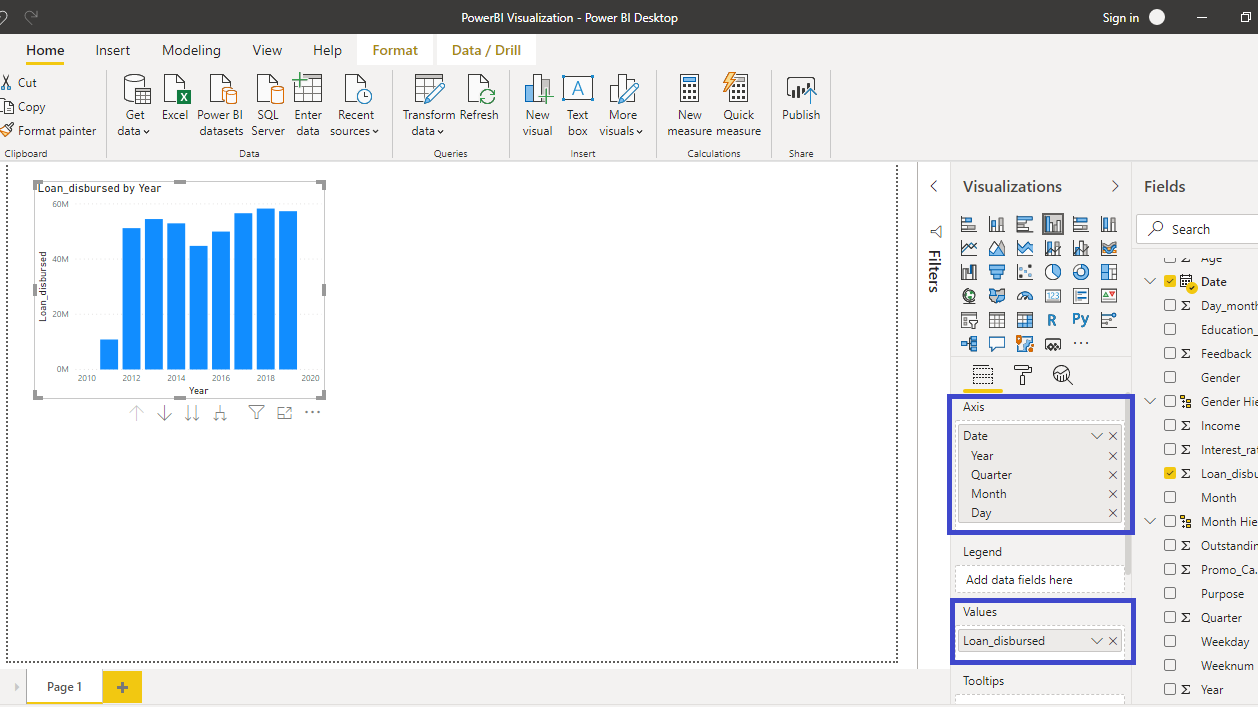Select the pie chart visualization icon

[x=1053, y=272]
